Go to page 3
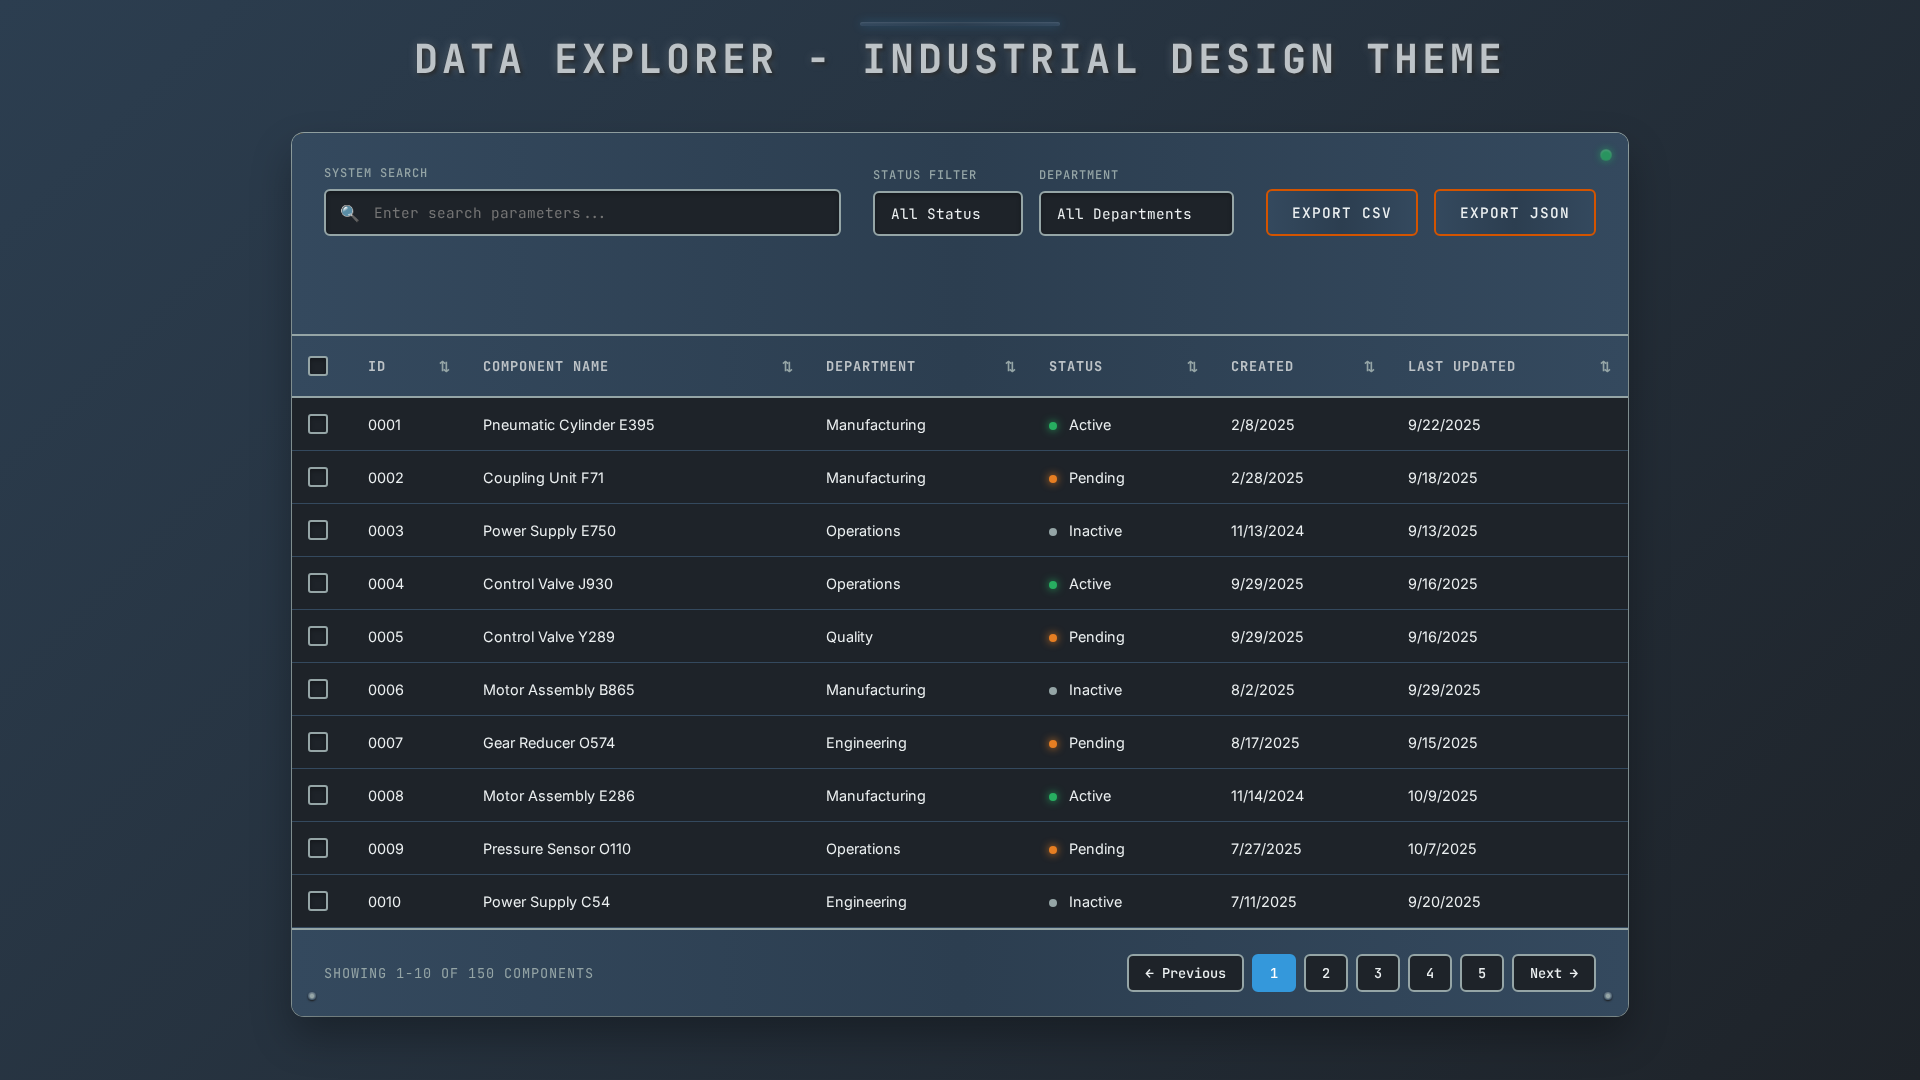 point(1377,973)
